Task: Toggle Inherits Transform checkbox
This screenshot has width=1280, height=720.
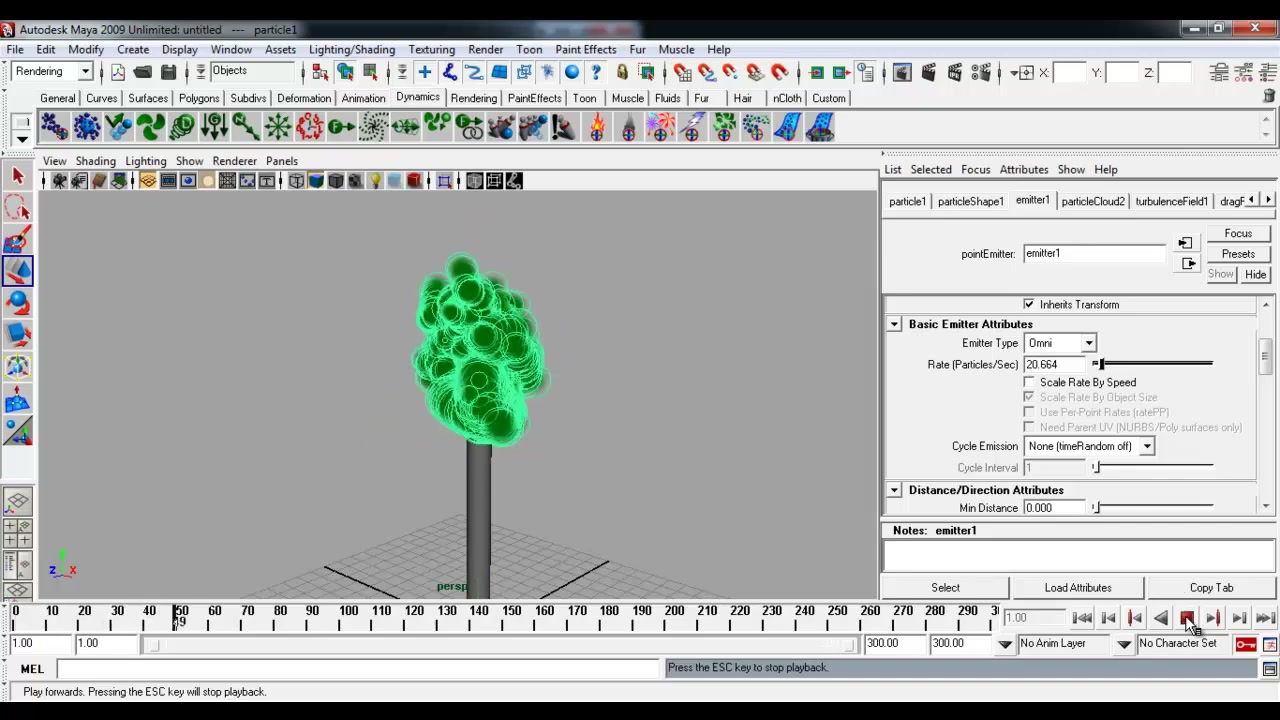Action: [1029, 304]
